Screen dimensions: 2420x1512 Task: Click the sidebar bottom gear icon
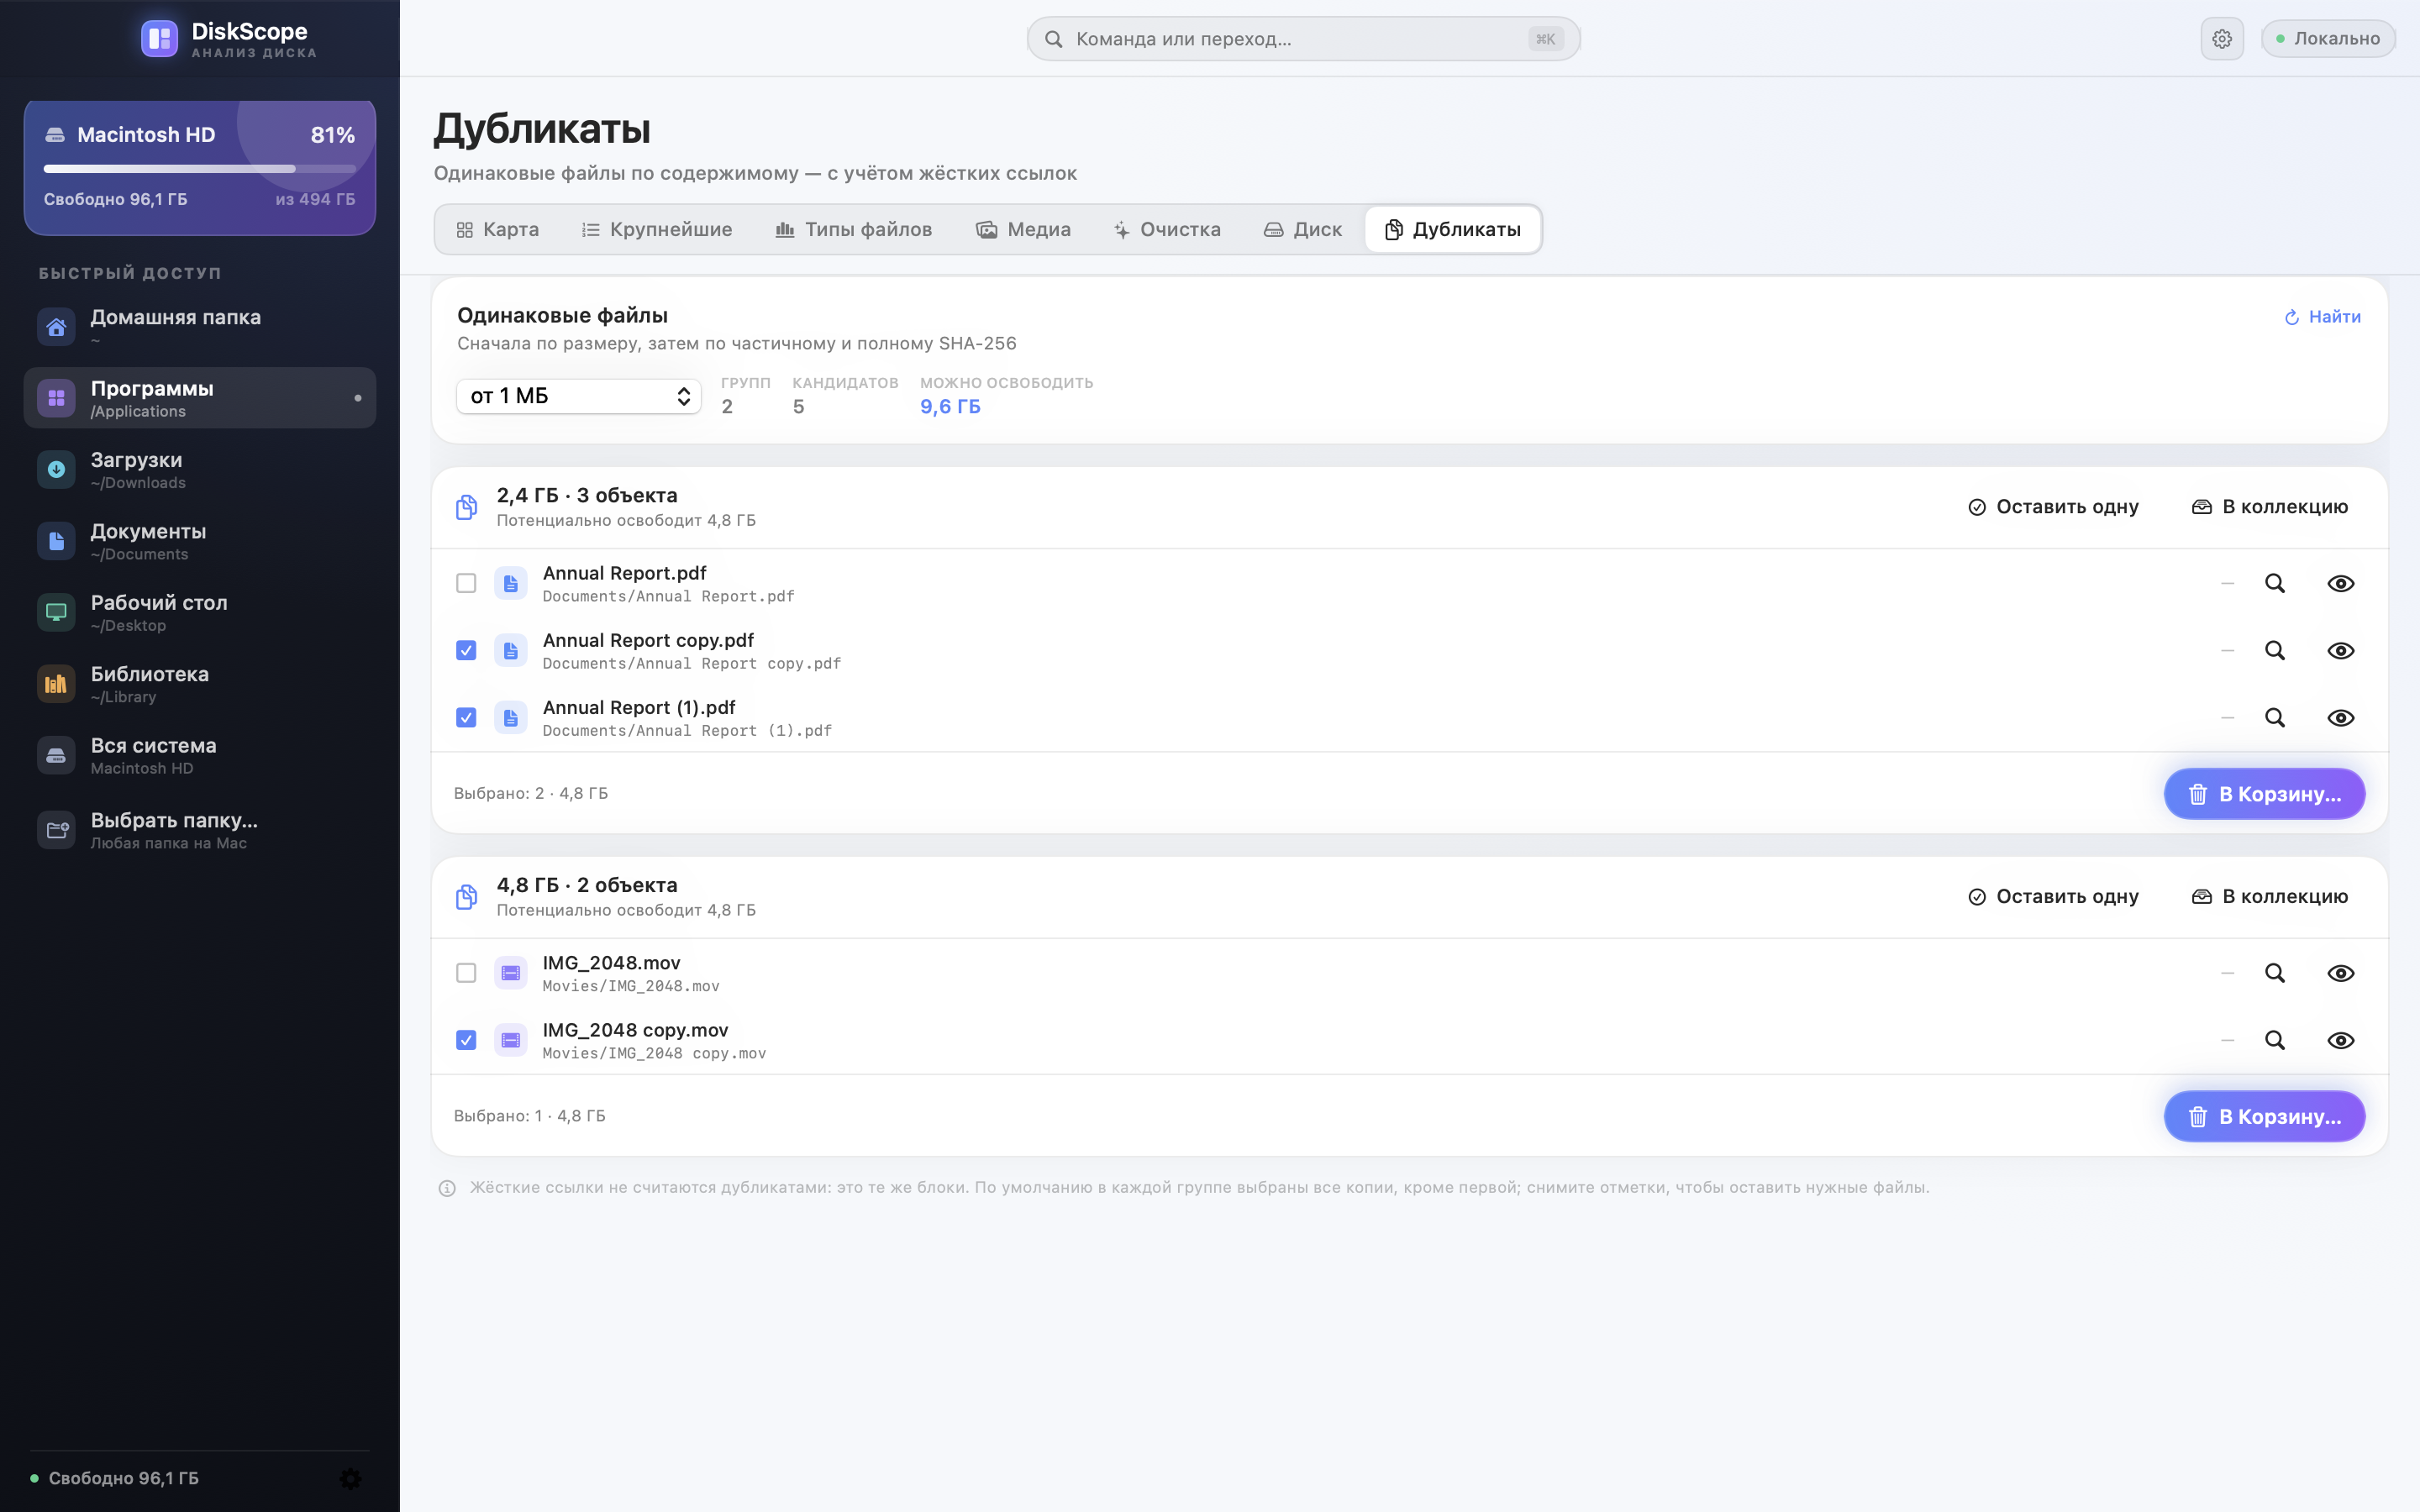coord(350,1478)
